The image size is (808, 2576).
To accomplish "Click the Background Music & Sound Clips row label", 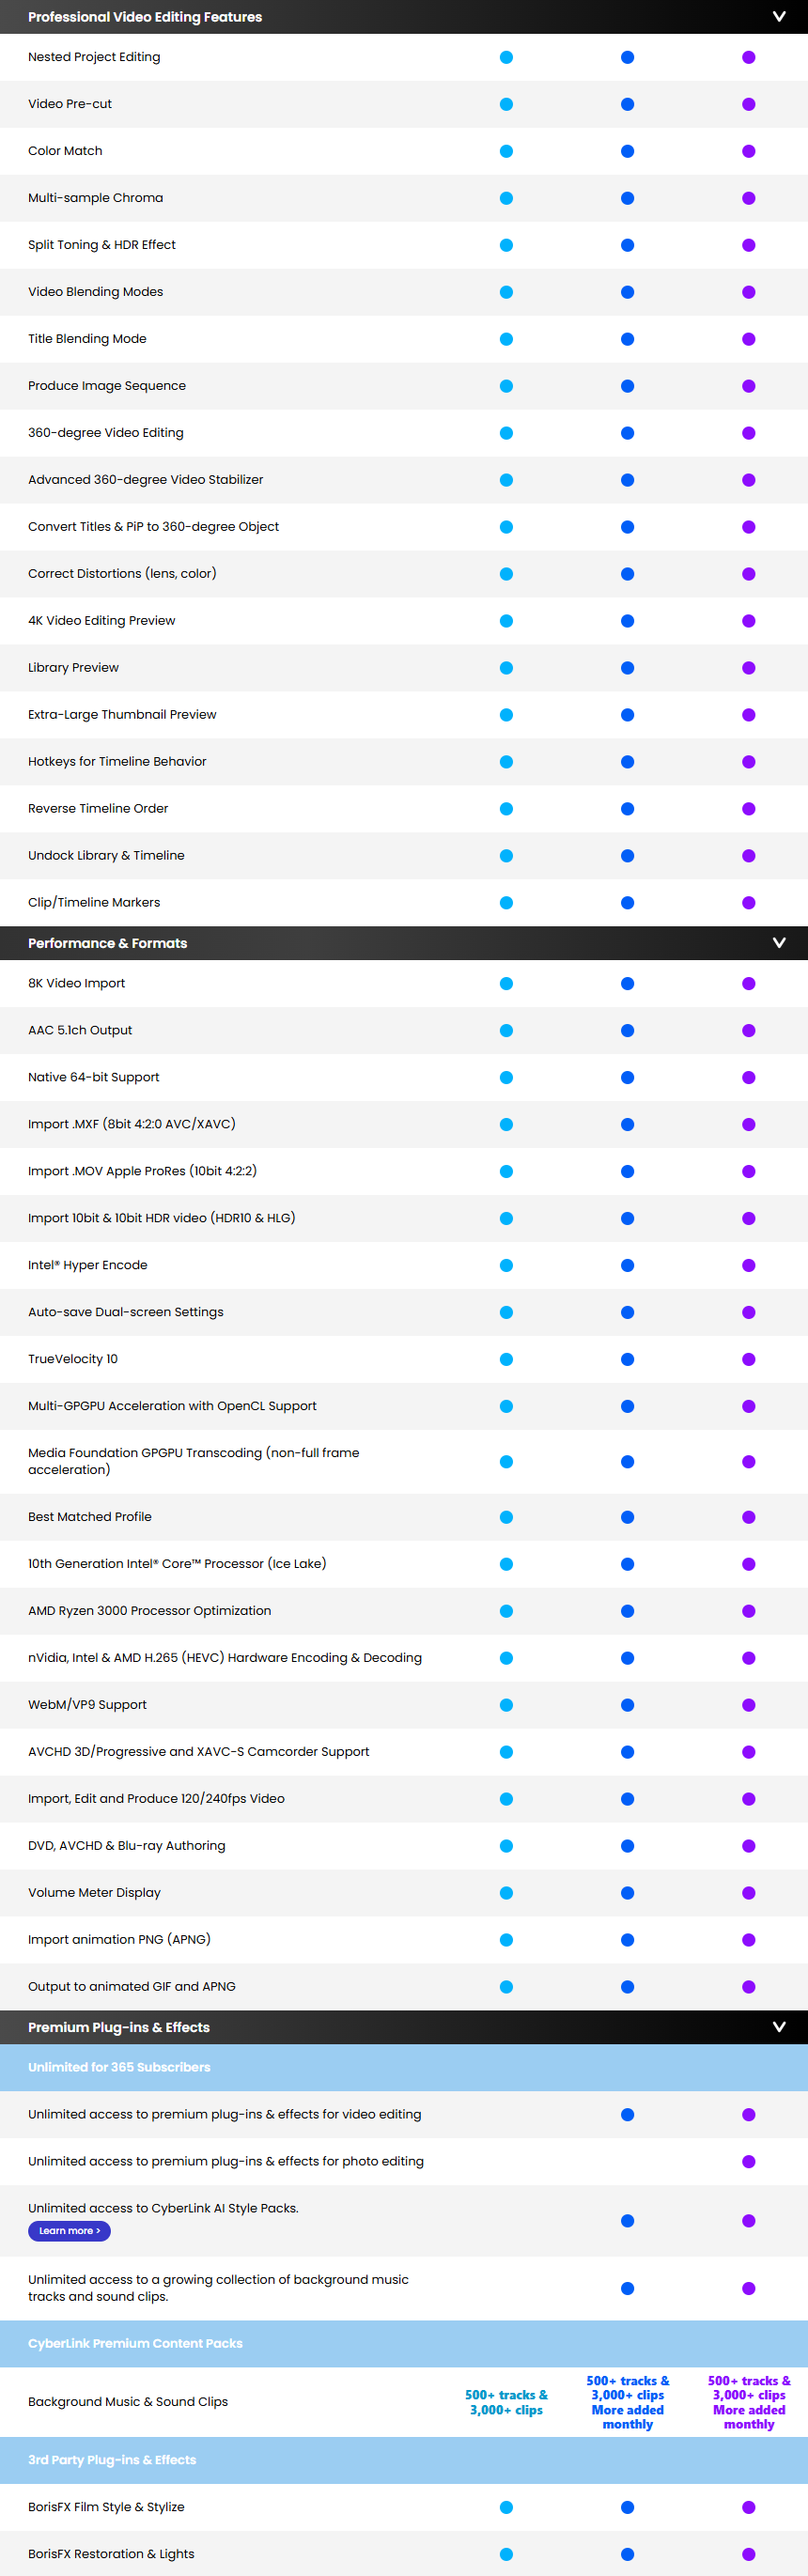I will (128, 2402).
